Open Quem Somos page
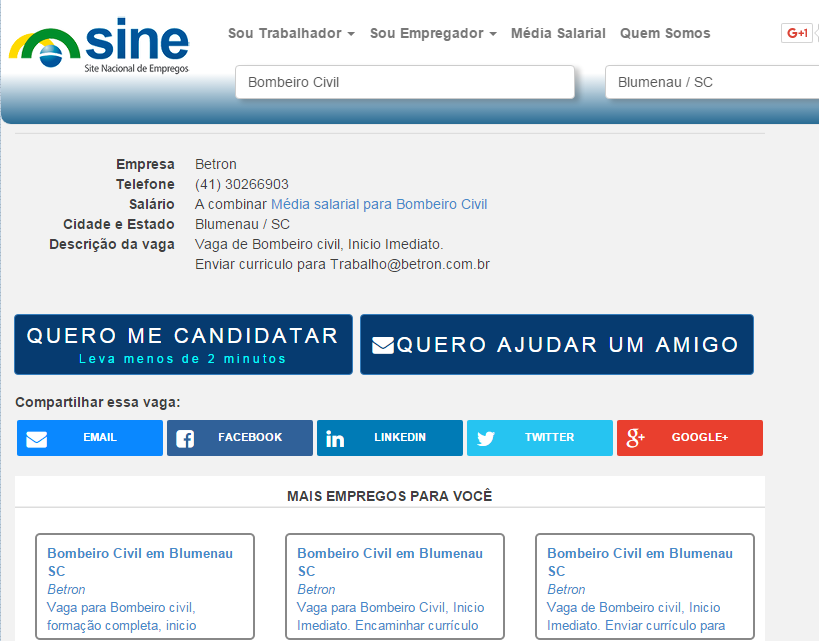The width and height of the screenshot is (819, 641). (665, 33)
